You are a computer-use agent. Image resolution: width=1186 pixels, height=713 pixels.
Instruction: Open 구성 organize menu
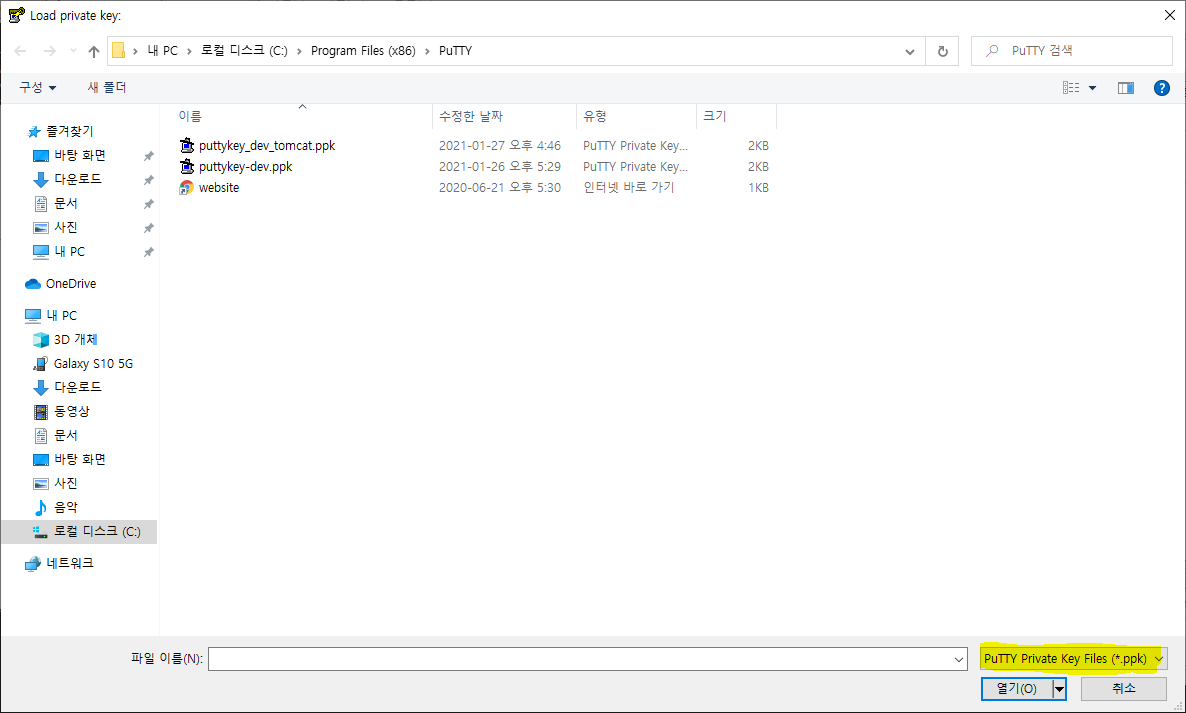point(37,88)
